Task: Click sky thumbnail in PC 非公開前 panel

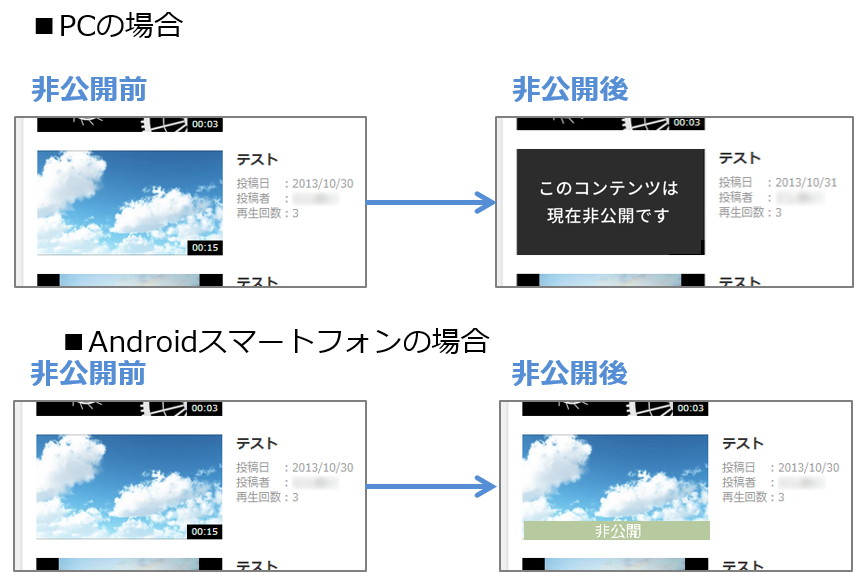Action: pyautogui.click(x=129, y=203)
